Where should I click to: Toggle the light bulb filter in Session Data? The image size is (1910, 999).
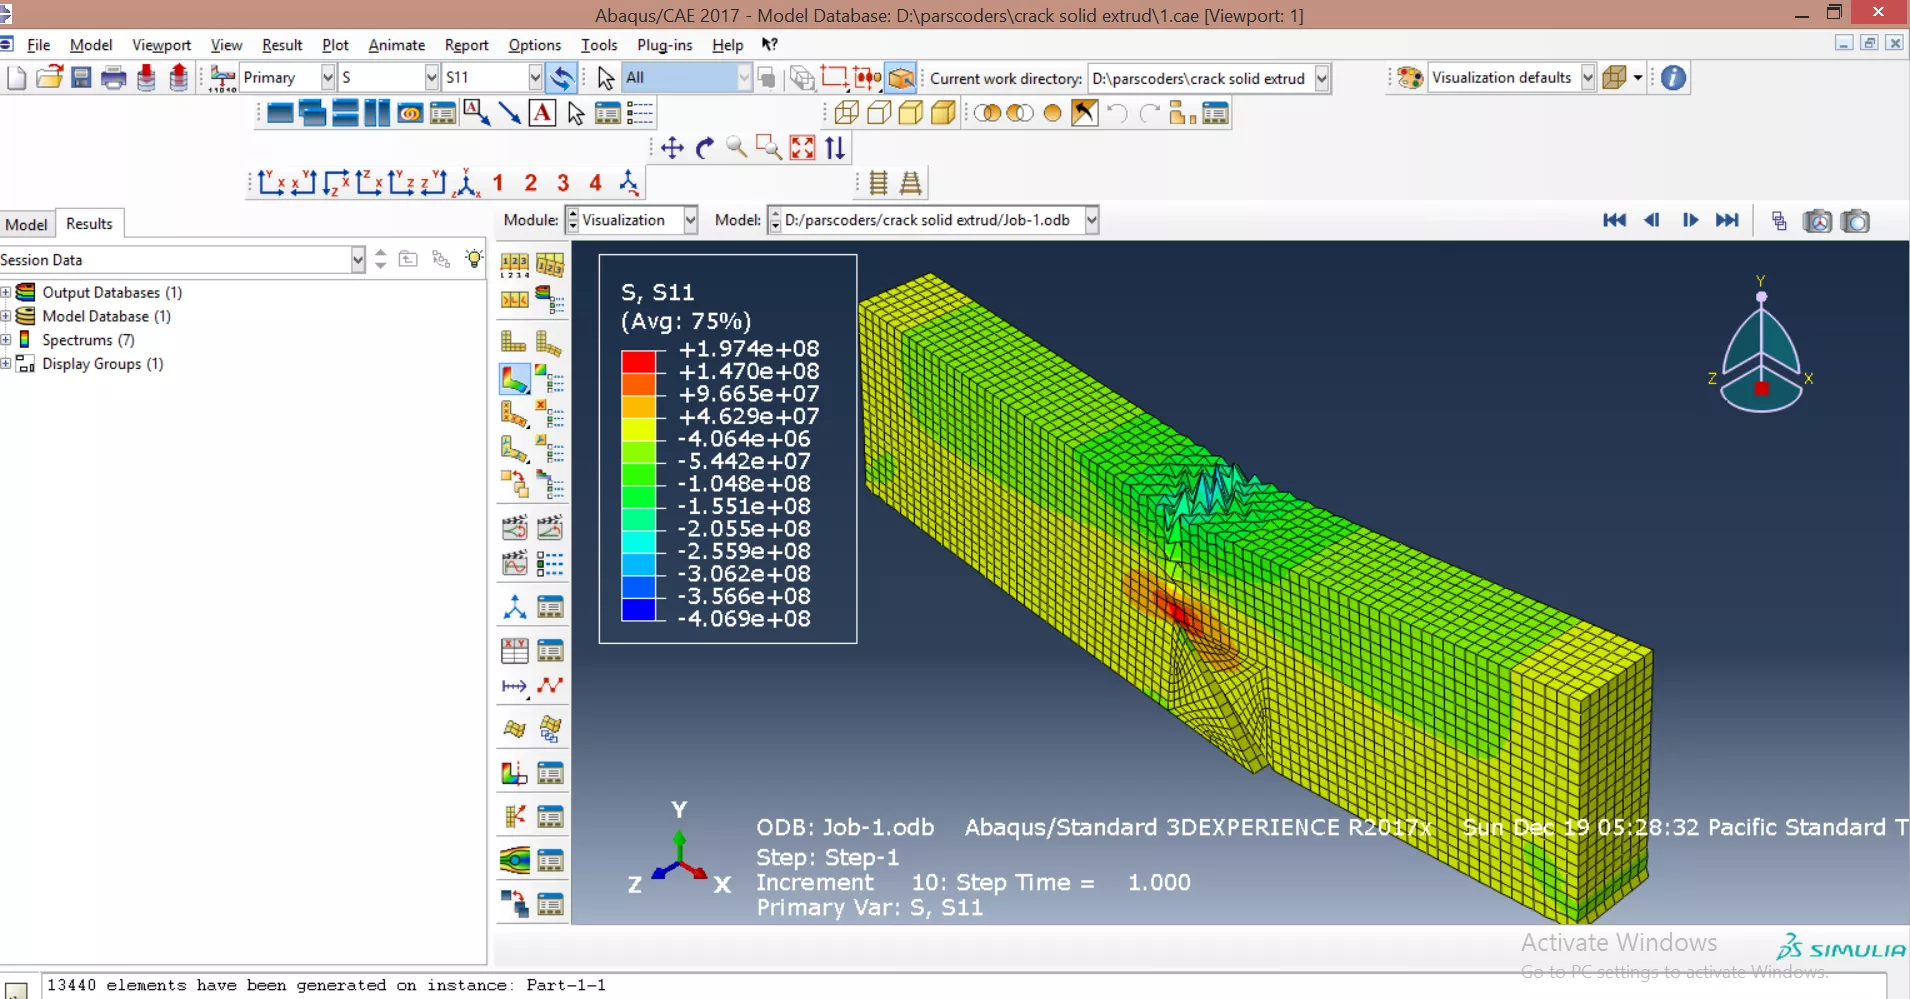coord(474,259)
